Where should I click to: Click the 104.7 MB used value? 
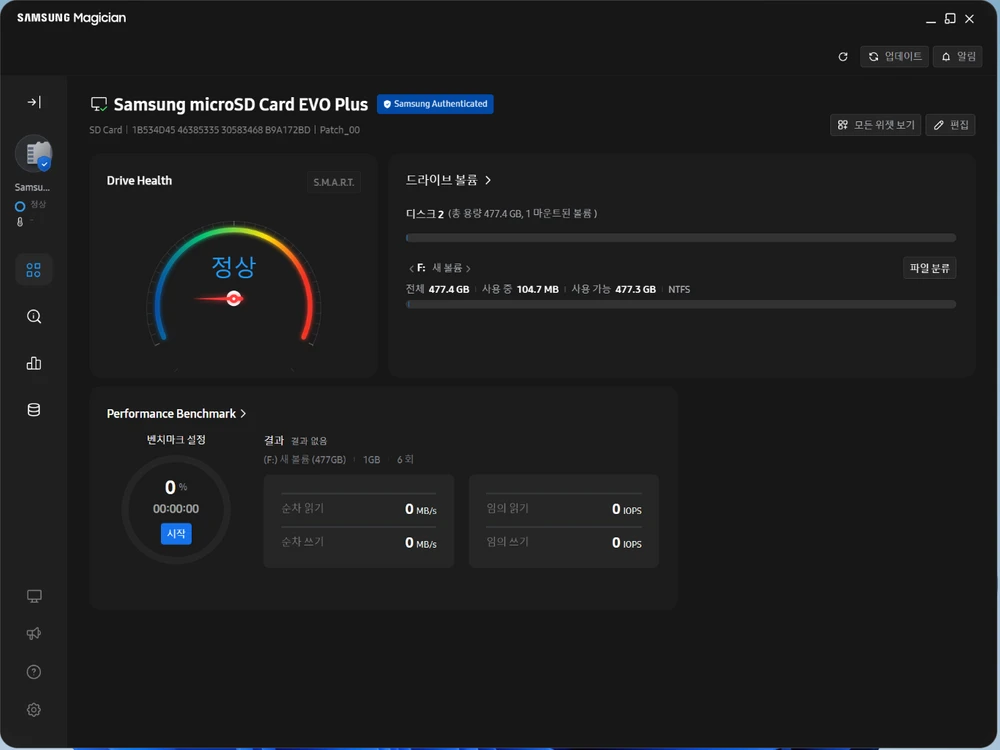(538, 290)
